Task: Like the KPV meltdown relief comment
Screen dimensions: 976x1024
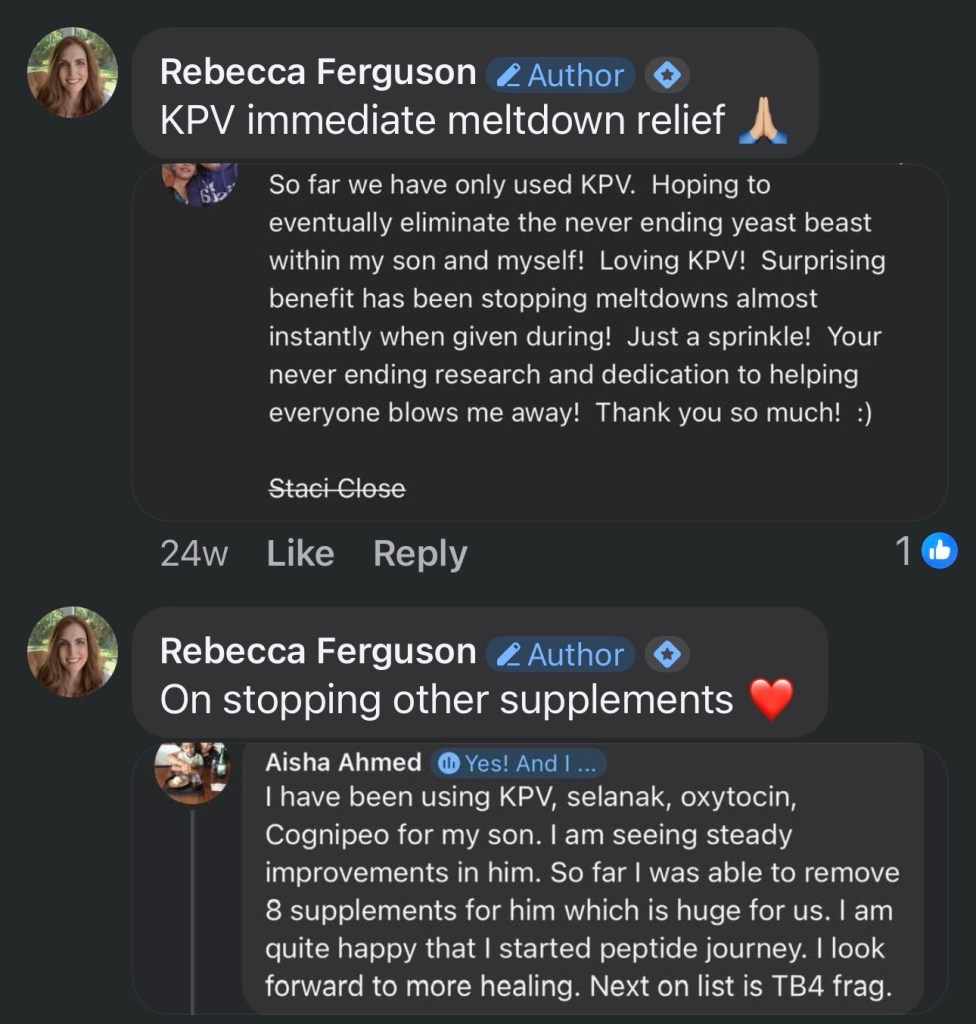Action: pyautogui.click(x=300, y=553)
